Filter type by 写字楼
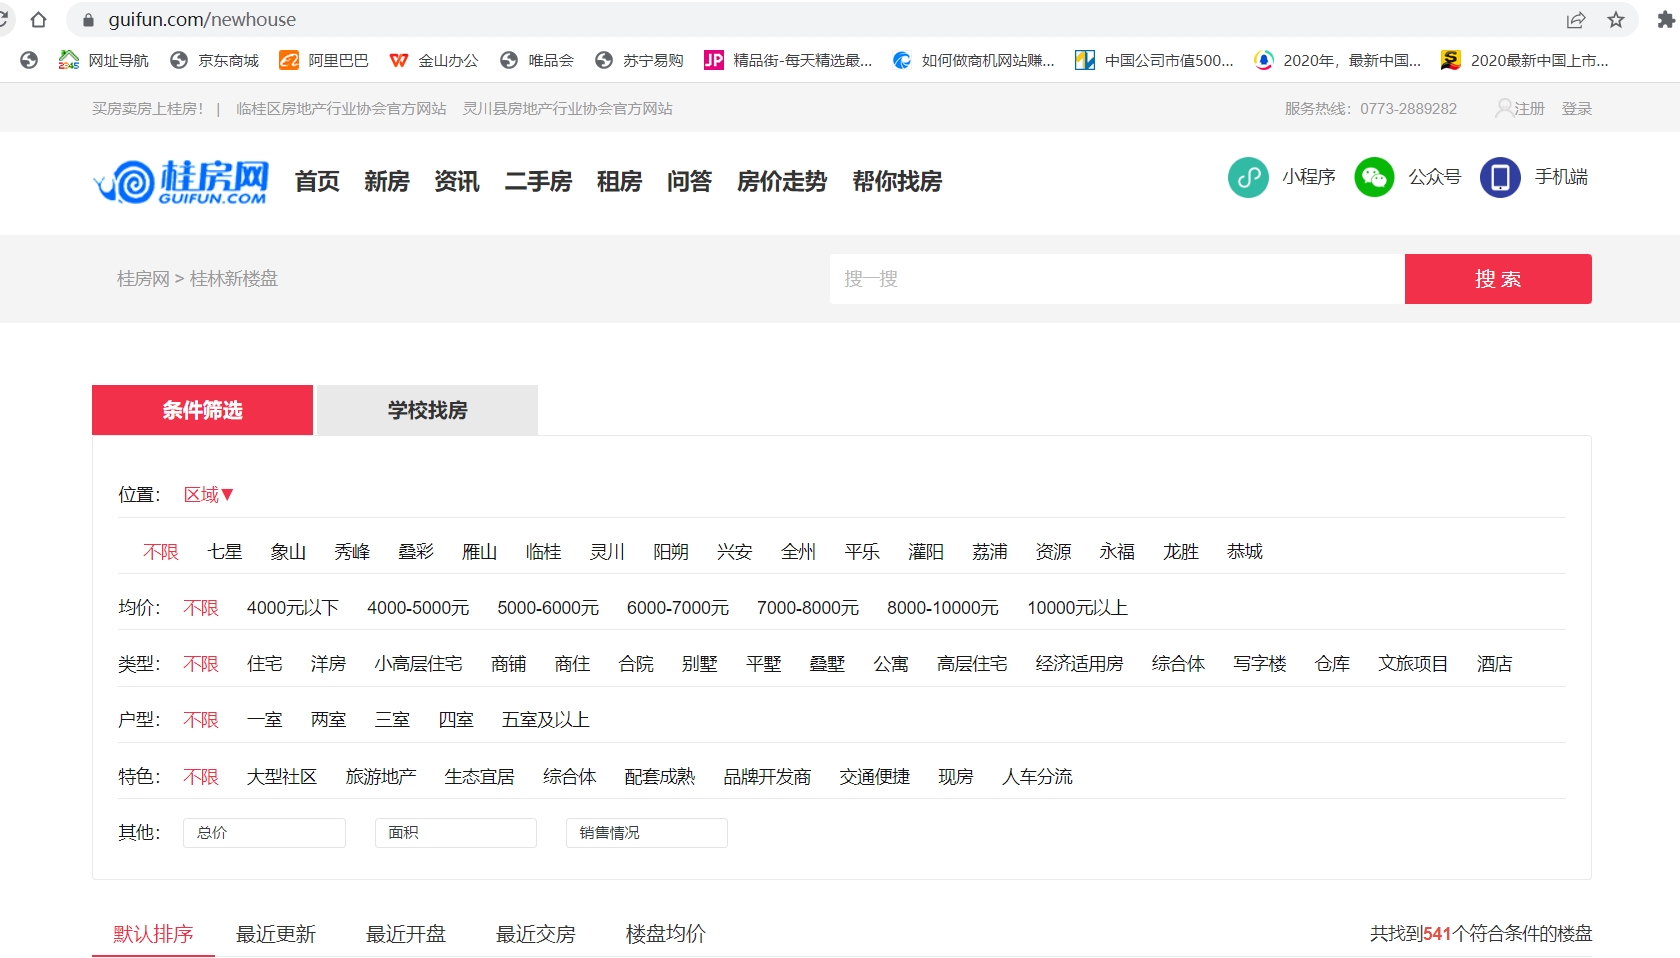Viewport: 1680px width, 958px height. pyautogui.click(x=1260, y=664)
